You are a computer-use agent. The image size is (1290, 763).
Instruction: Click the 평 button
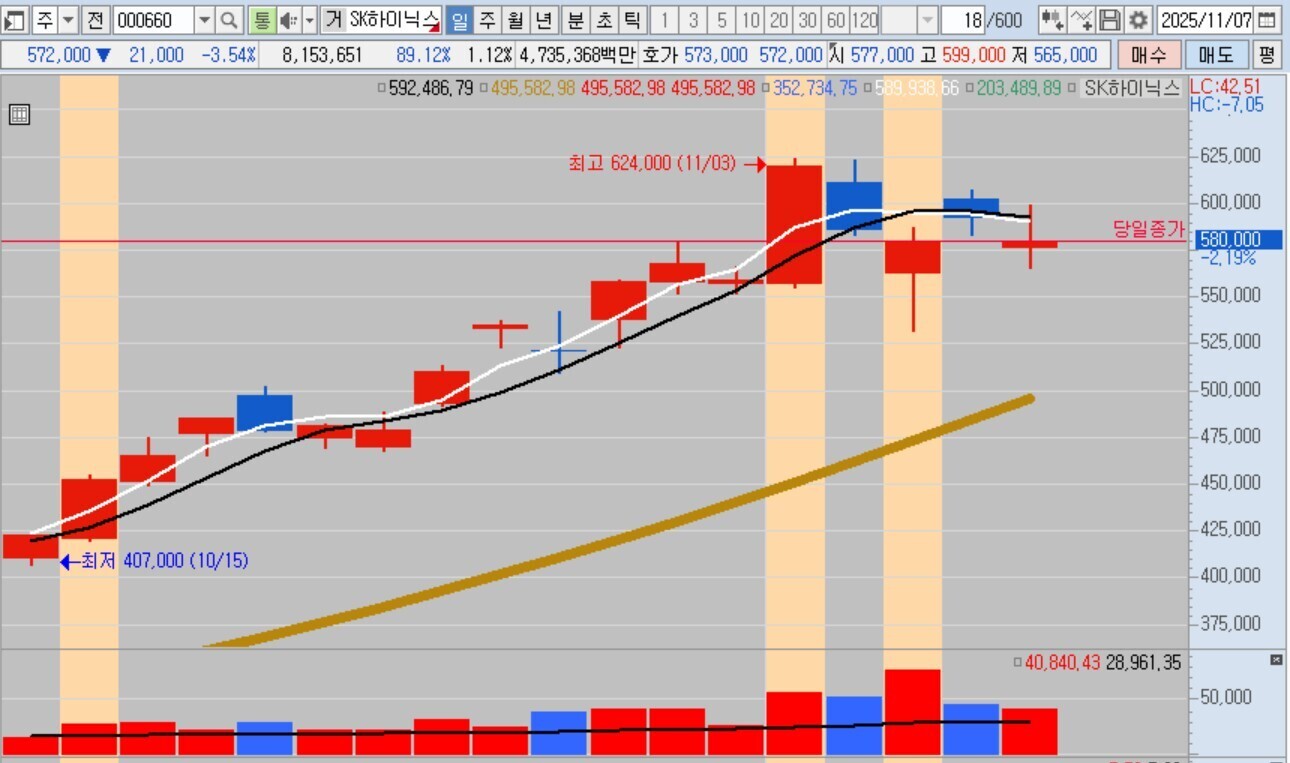[1267, 55]
